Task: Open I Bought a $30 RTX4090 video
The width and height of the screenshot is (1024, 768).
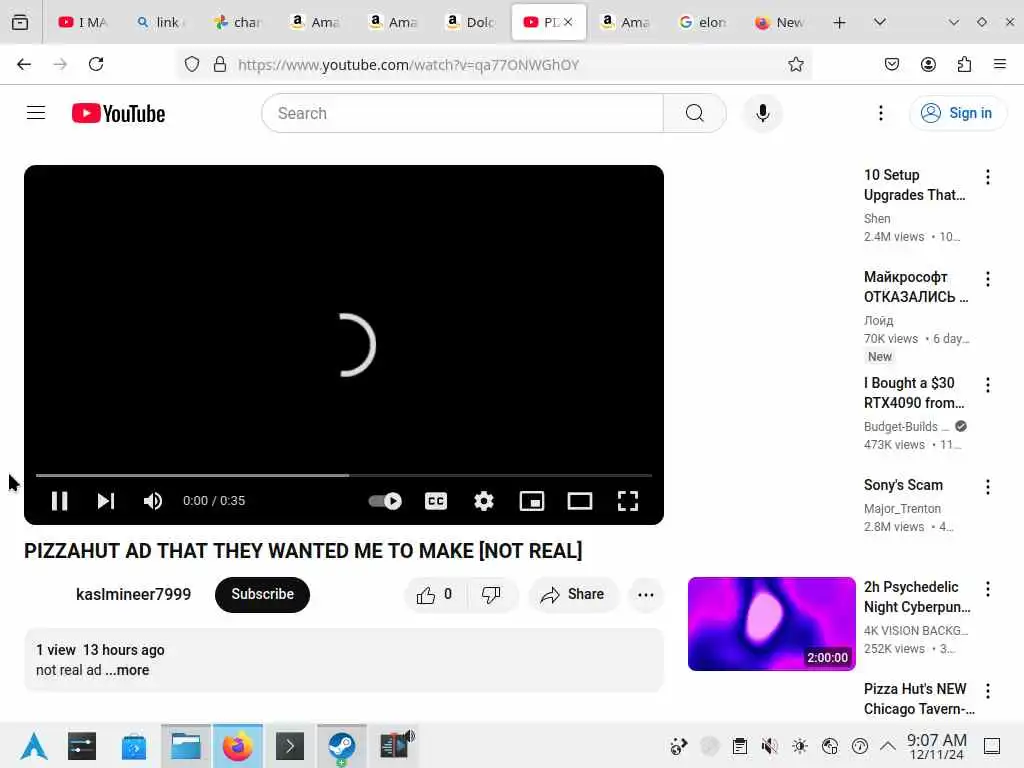Action: pos(914,392)
